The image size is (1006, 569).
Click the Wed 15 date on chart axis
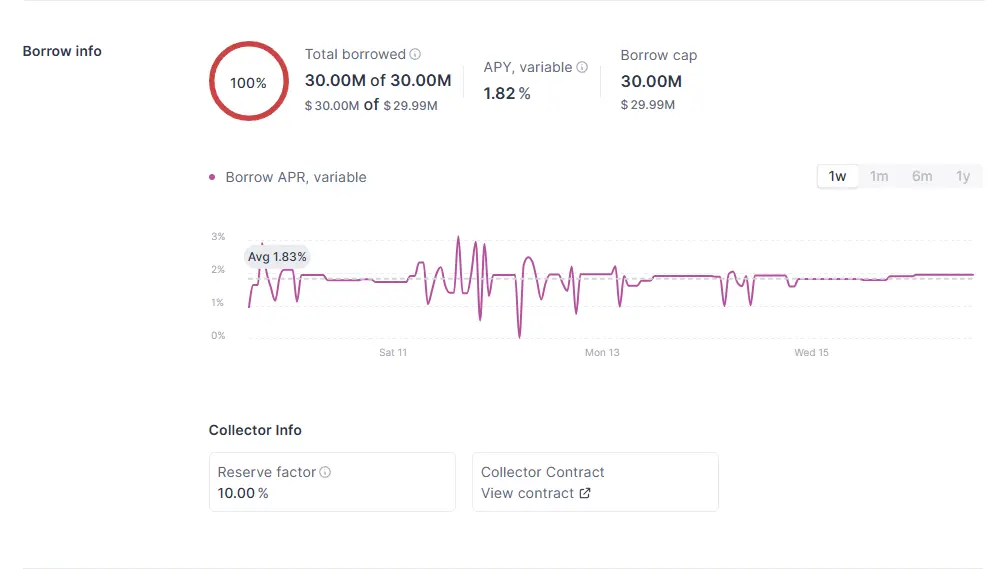tap(811, 352)
